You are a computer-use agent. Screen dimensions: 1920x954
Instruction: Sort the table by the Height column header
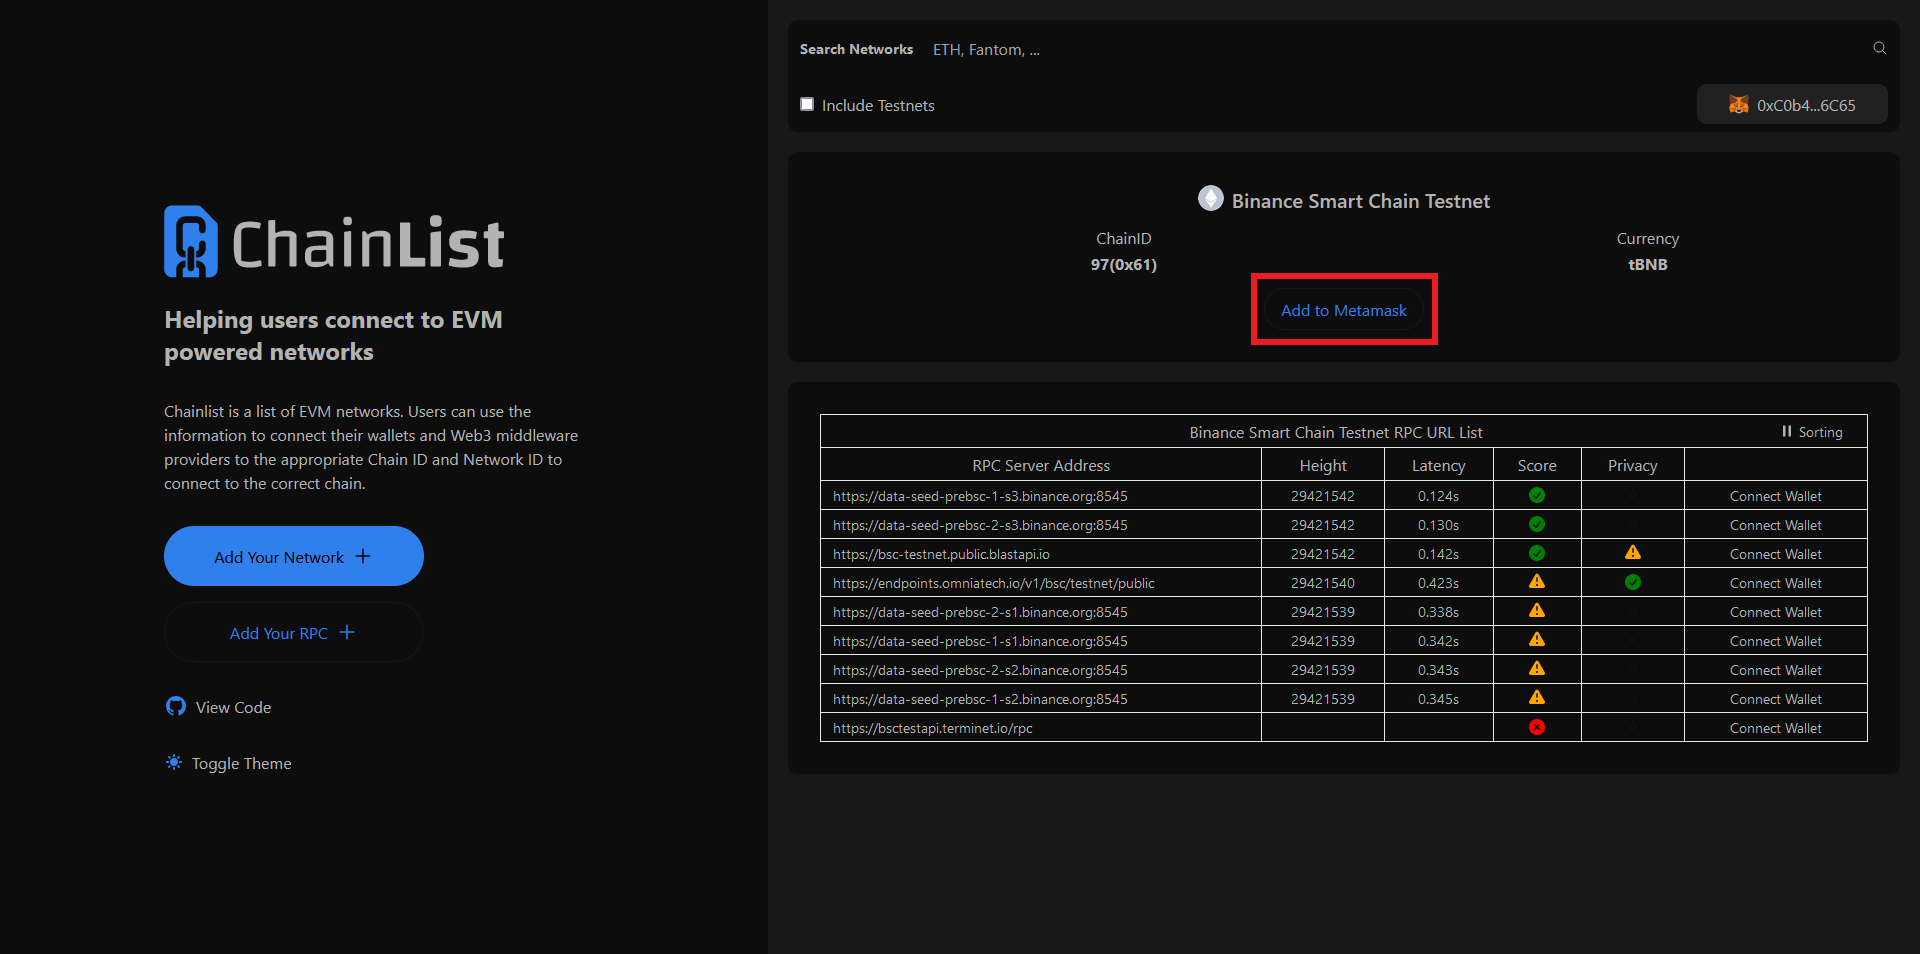(1322, 465)
